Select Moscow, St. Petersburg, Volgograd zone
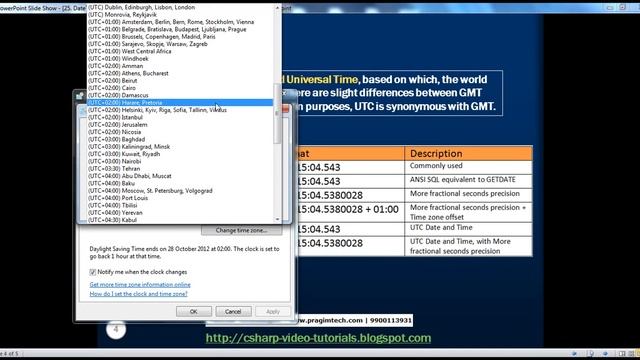Viewport: 640px width, 360px height. (180, 191)
